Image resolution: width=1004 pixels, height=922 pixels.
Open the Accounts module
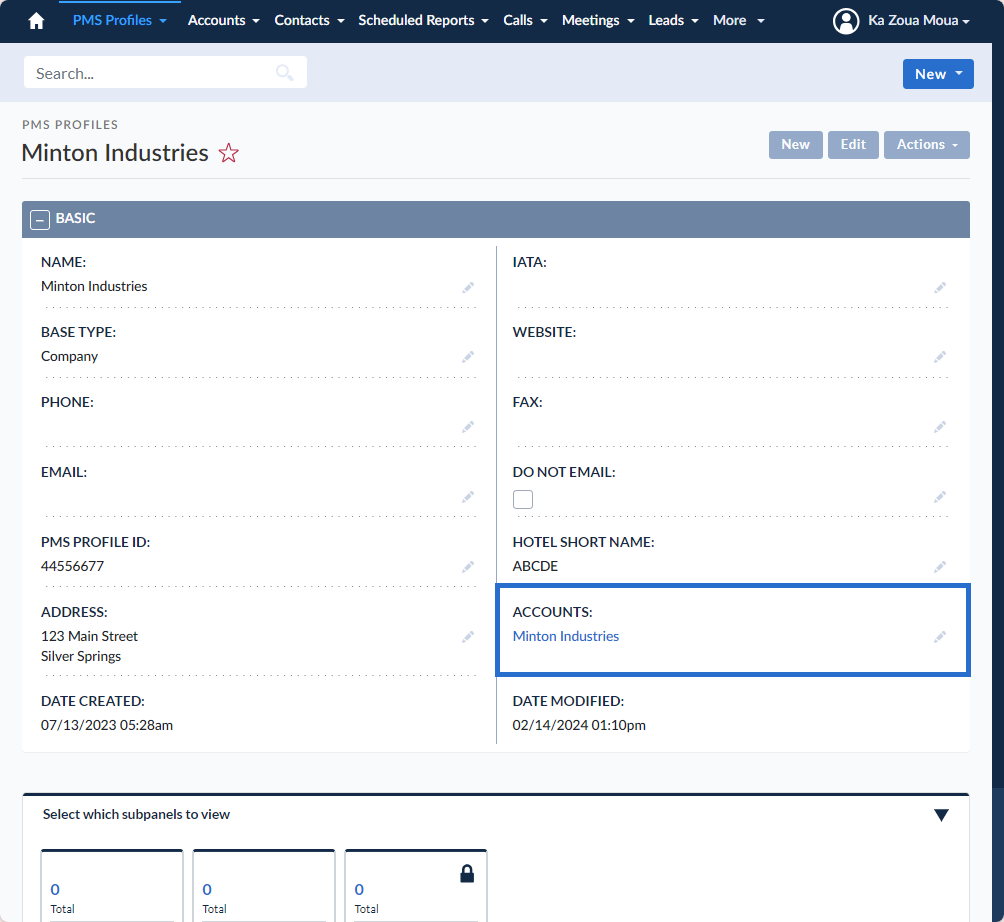click(x=216, y=20)
